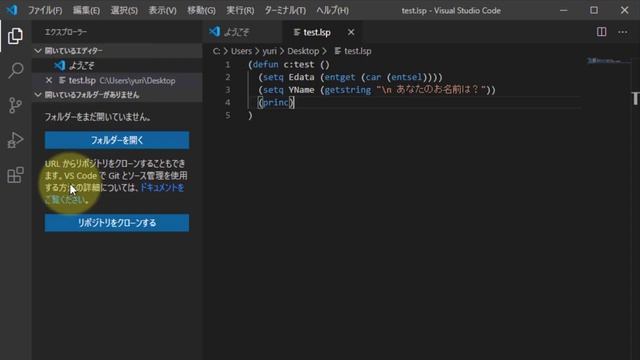The height and width of the screenshot is (360, 640).
Task: Click the VS Code icon beside ようこそ in open editors
Action: coord(60,65)
